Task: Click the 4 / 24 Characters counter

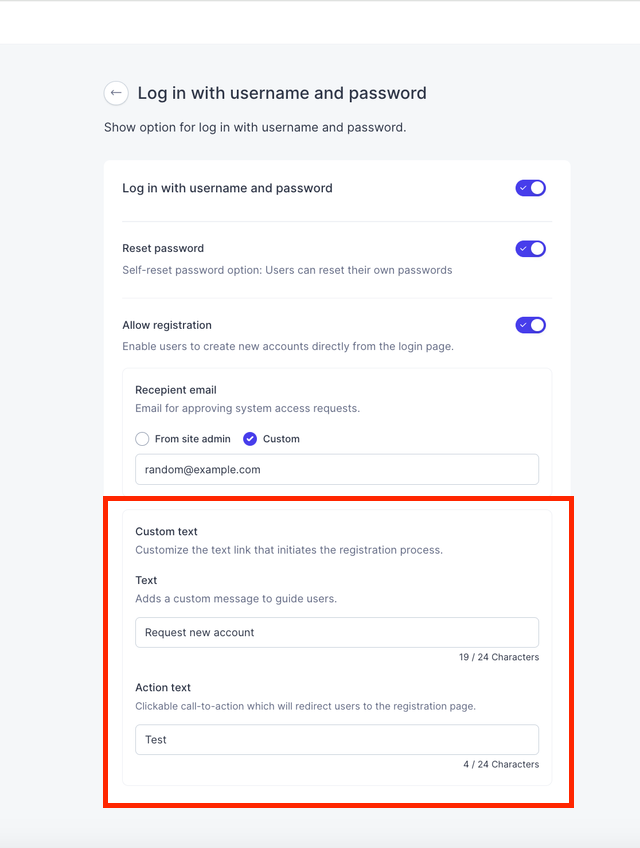Action: click(x=501, y=764)
